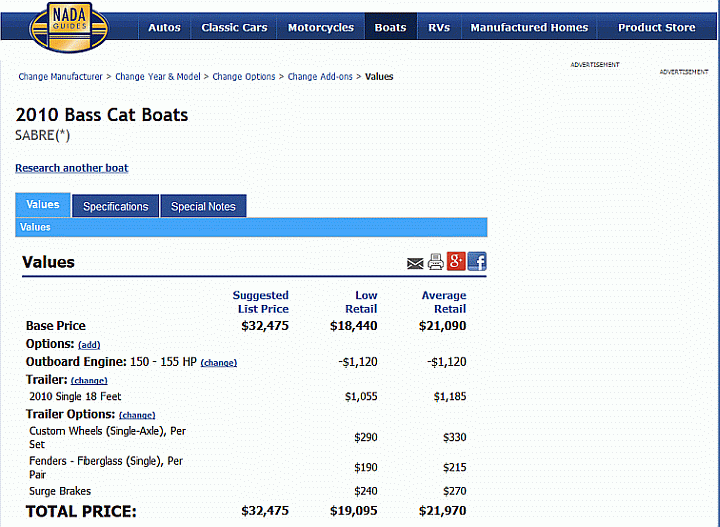The height and width of the screenshot is (527, 720).
Task: Switch to the Specifications tab
Action: [x=116, y=206]
